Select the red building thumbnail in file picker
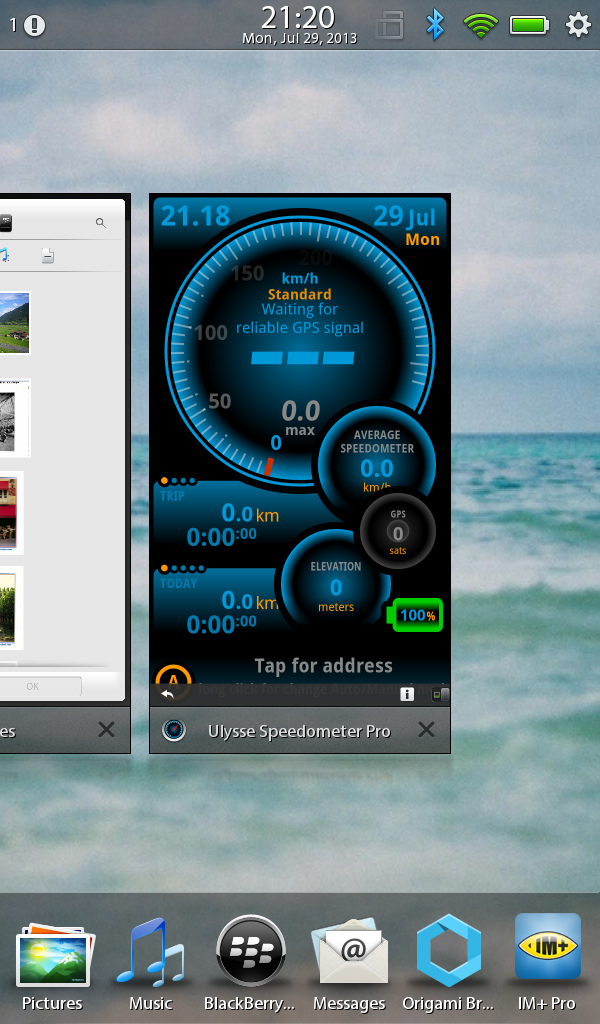 click(x=11, y=513)
